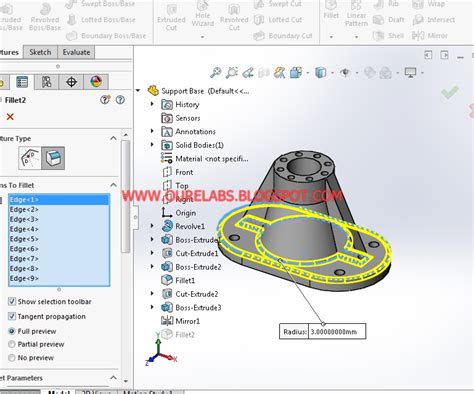Click the Boundary Boss/Base tool
This screenshot has height=394, width=474.
(x=106, y=36)
